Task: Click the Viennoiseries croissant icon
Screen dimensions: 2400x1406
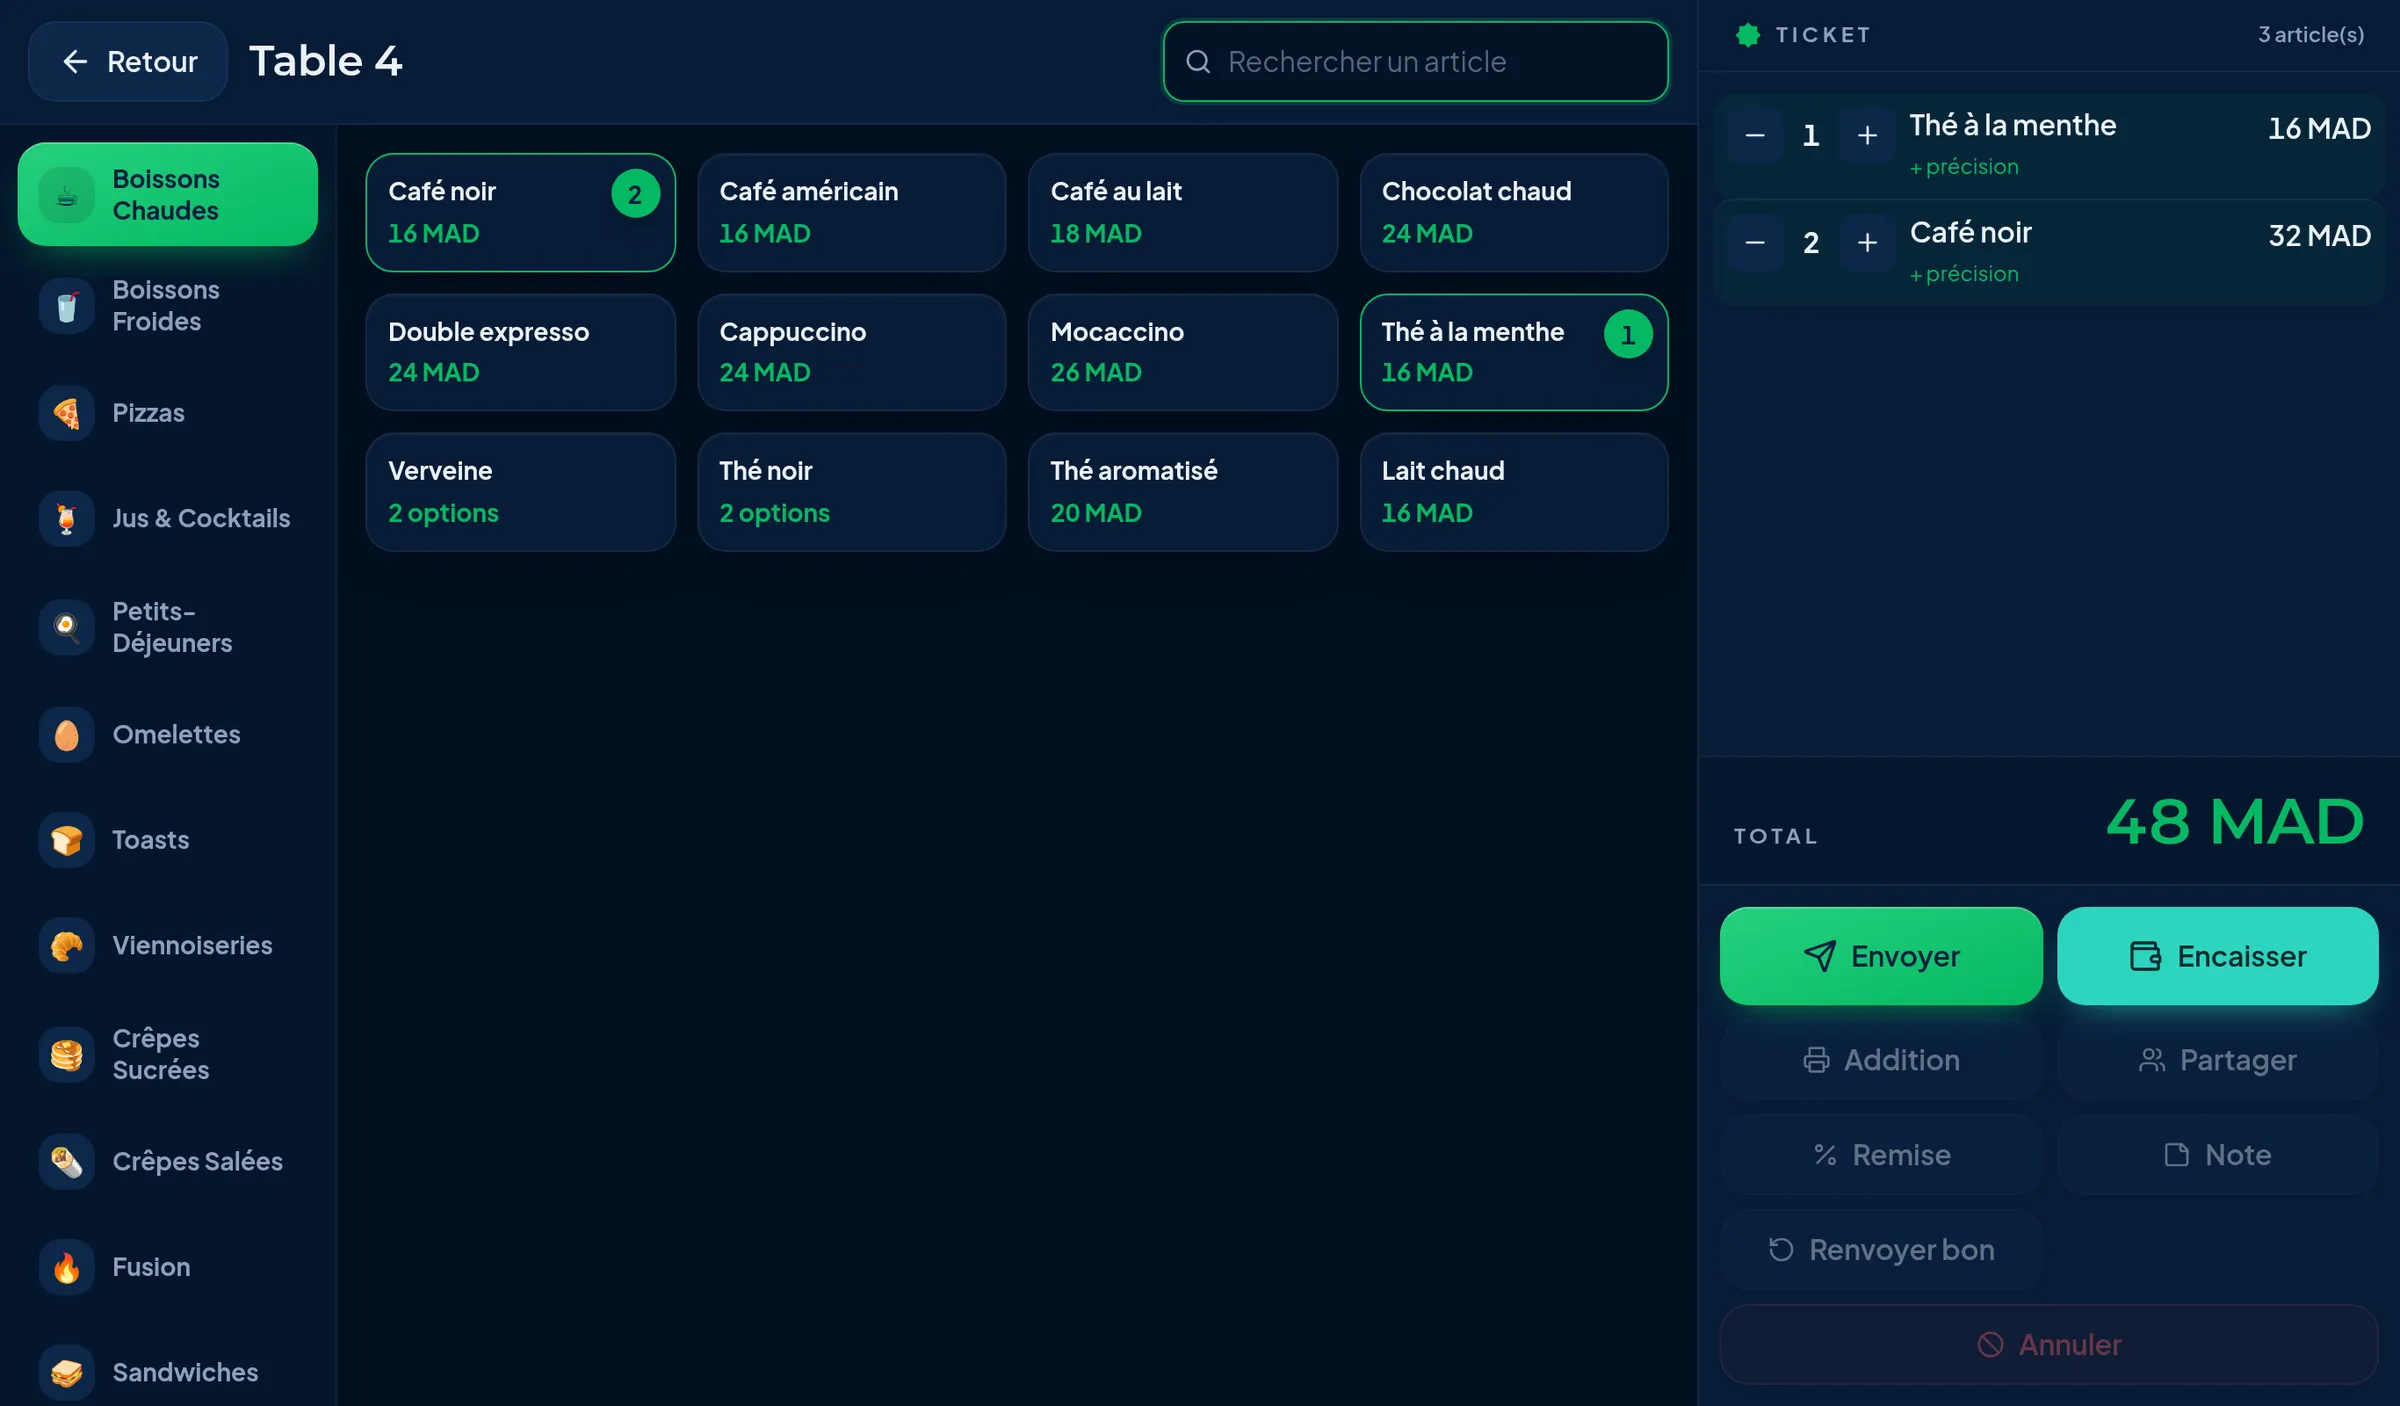Action: [x=67, y=945]
